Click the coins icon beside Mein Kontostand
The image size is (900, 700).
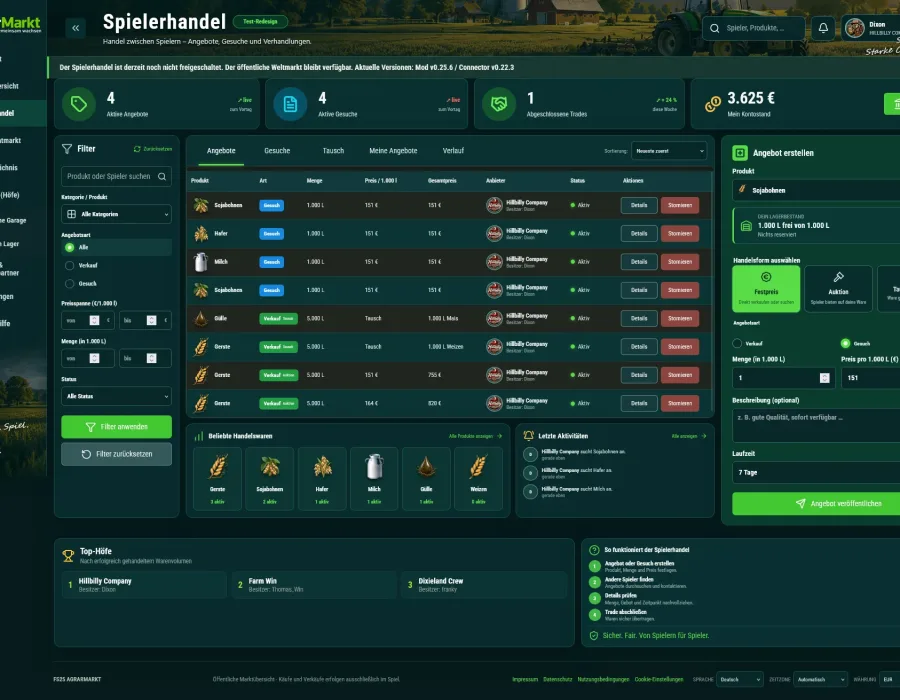(712, 104)
